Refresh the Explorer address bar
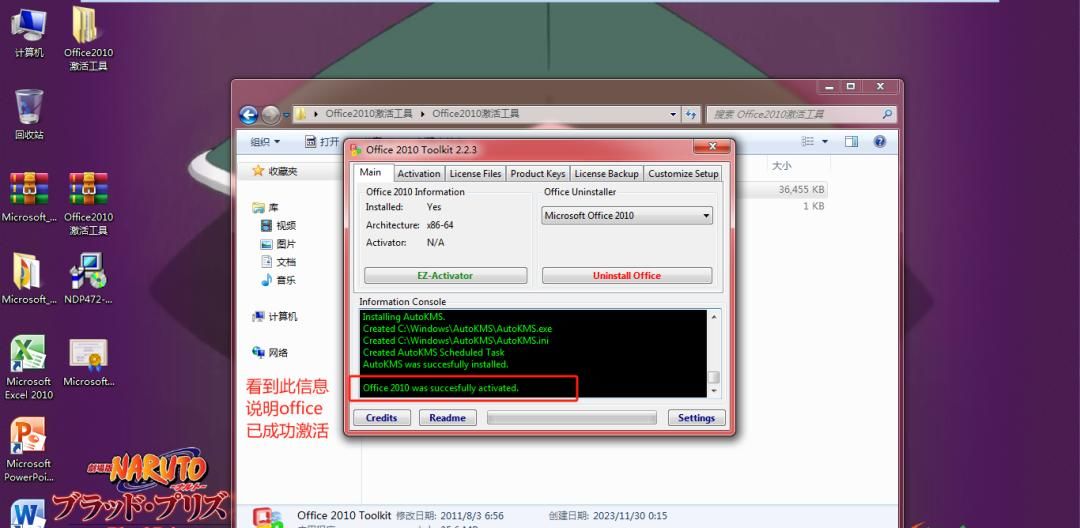Image resolution: width=1080 pixels, height=528 pixels. pyautogui.click(x=691, y=114)
